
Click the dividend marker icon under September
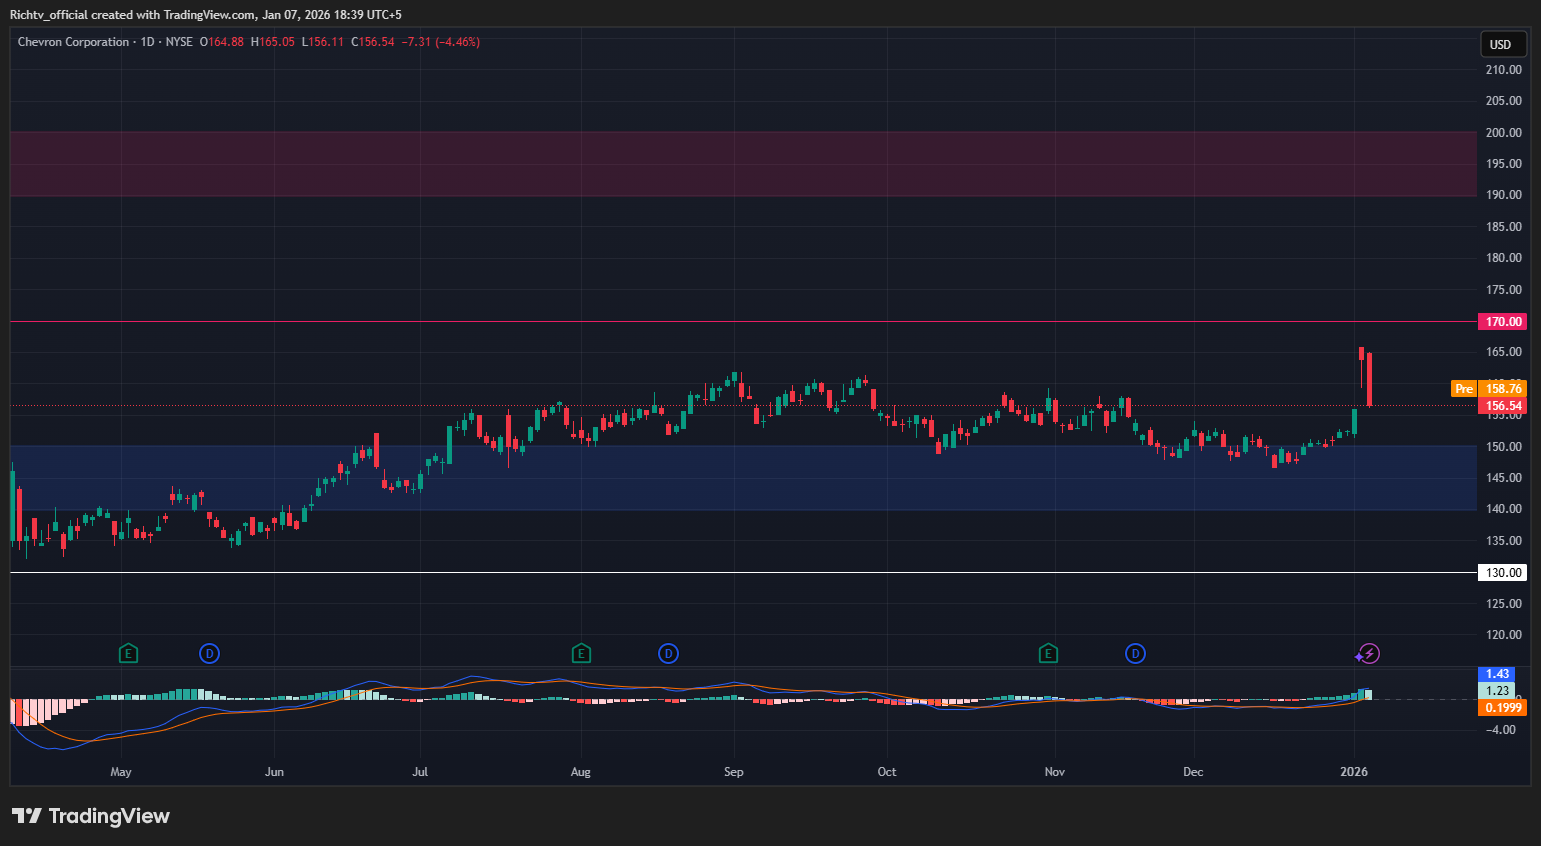pos(668,653)
